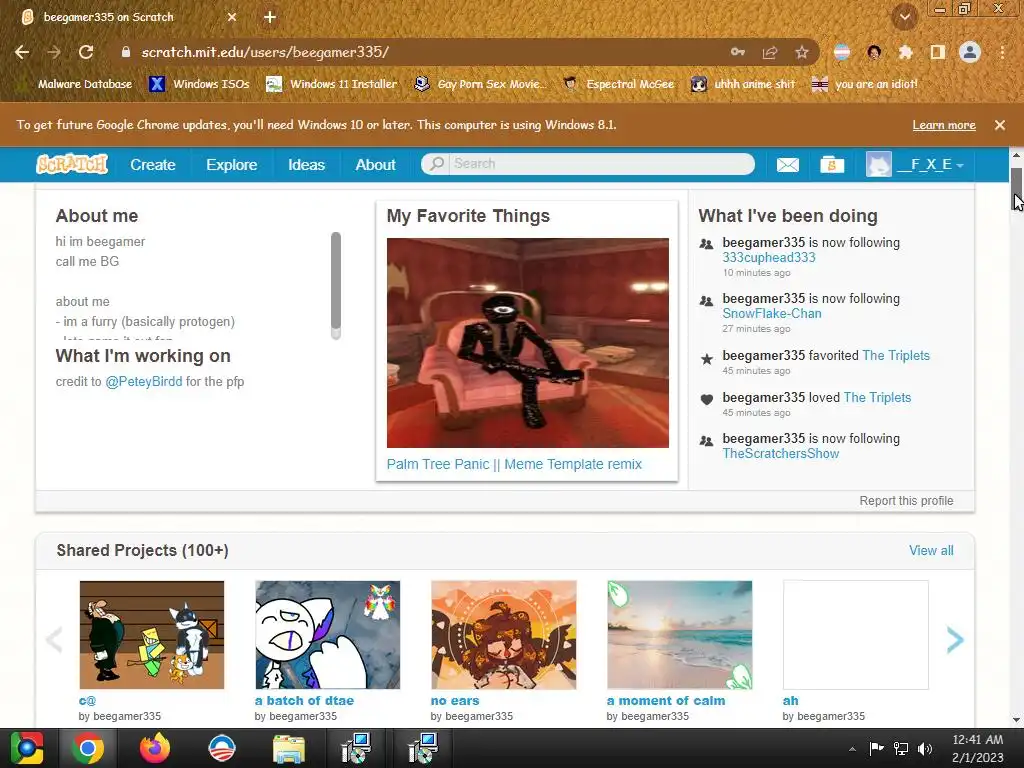Screen dimensions: 1024x768
Task: Open the Obama logo taskbar app
Action: tap(221, 748)
